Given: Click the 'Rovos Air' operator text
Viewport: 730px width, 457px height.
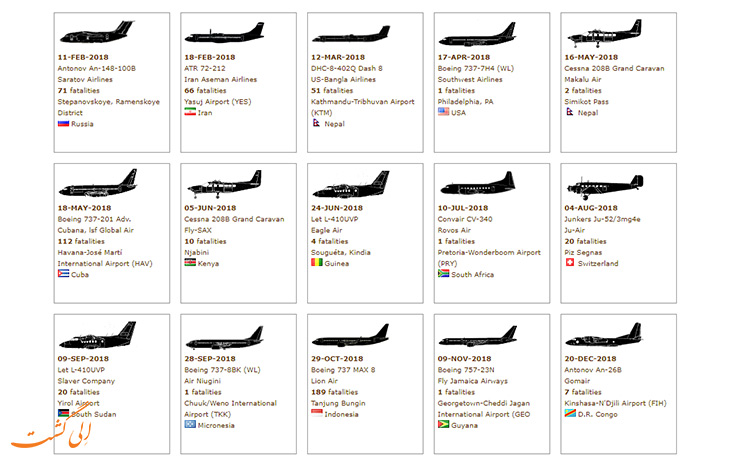Looking at the screenshot, I should click(x=454, y=230).
